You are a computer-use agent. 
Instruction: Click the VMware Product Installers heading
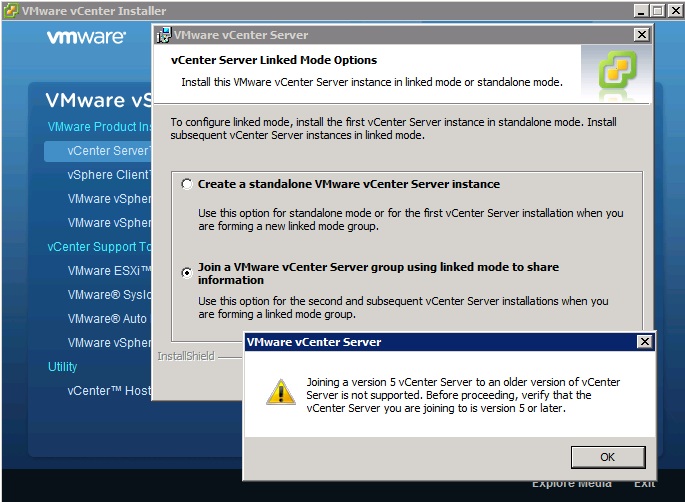(99, 127)
